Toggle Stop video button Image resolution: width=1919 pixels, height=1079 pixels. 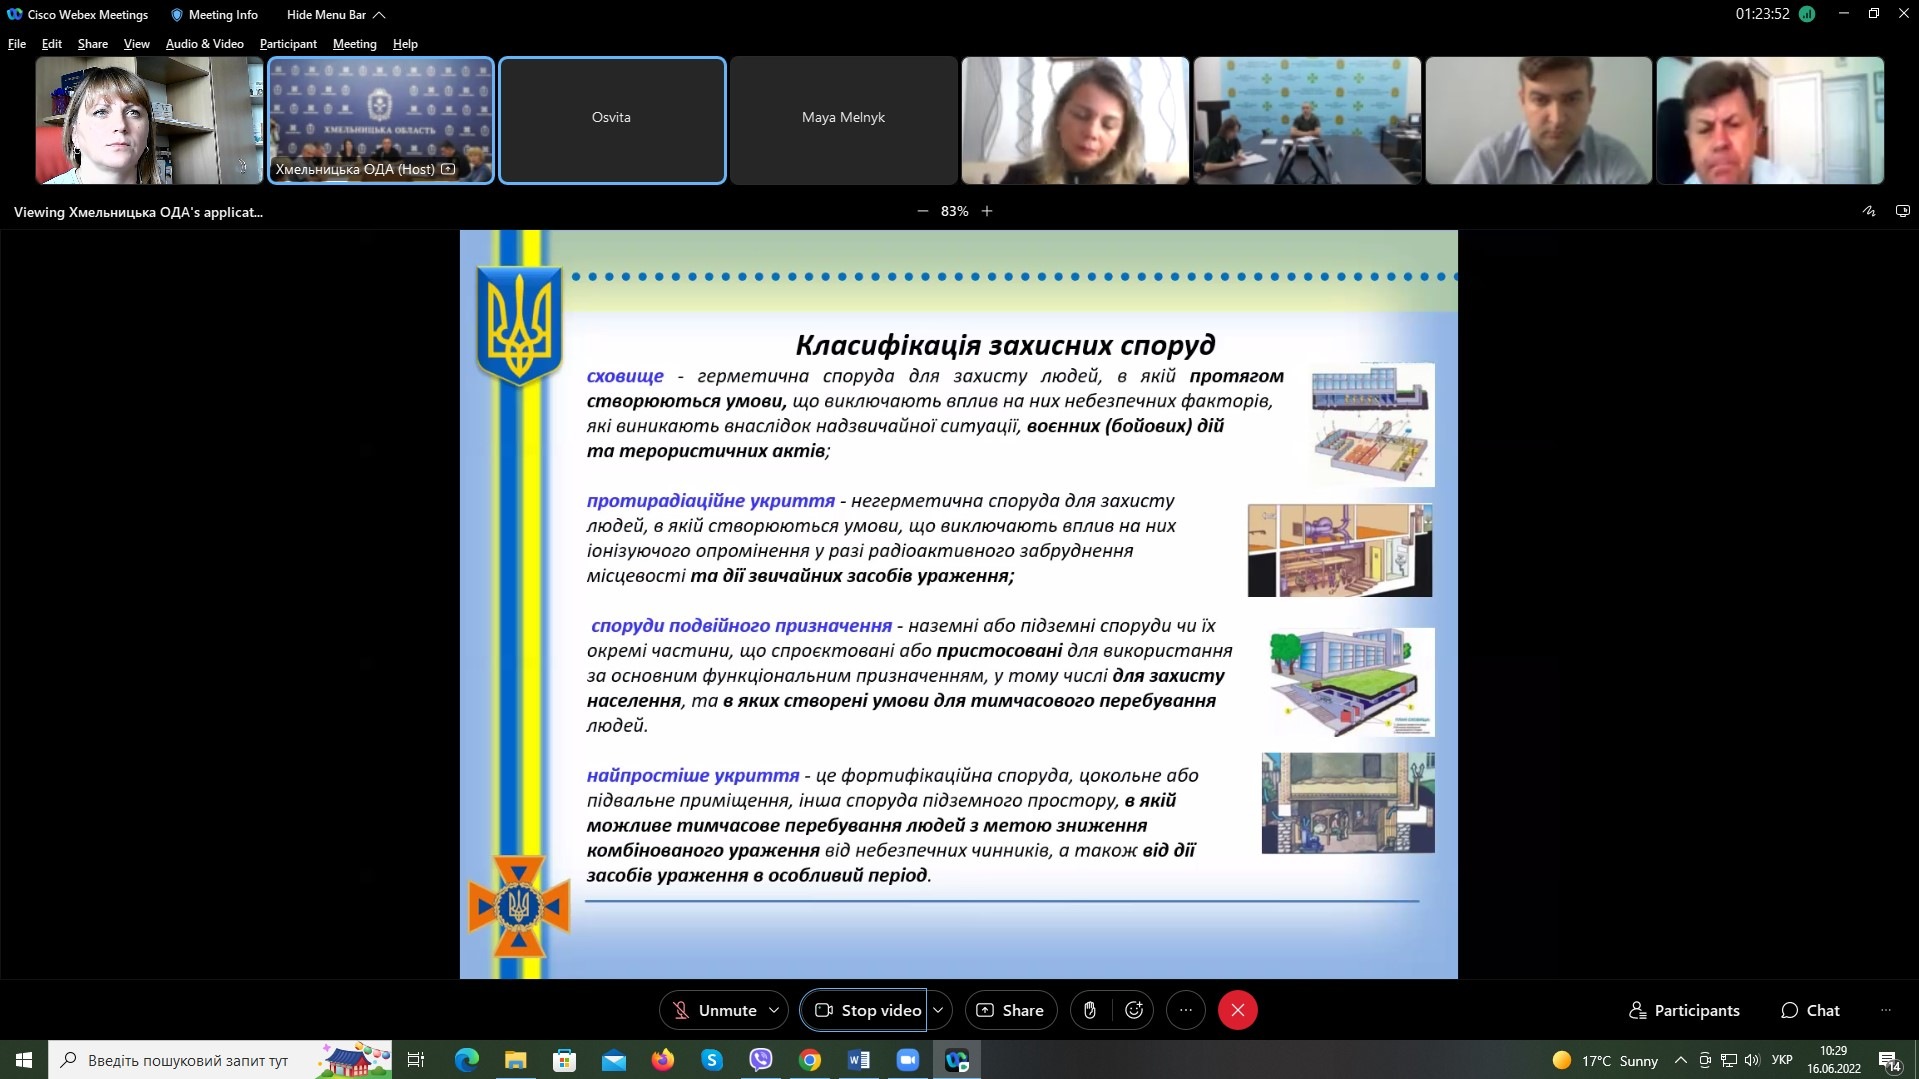(x=866, y=1010)
